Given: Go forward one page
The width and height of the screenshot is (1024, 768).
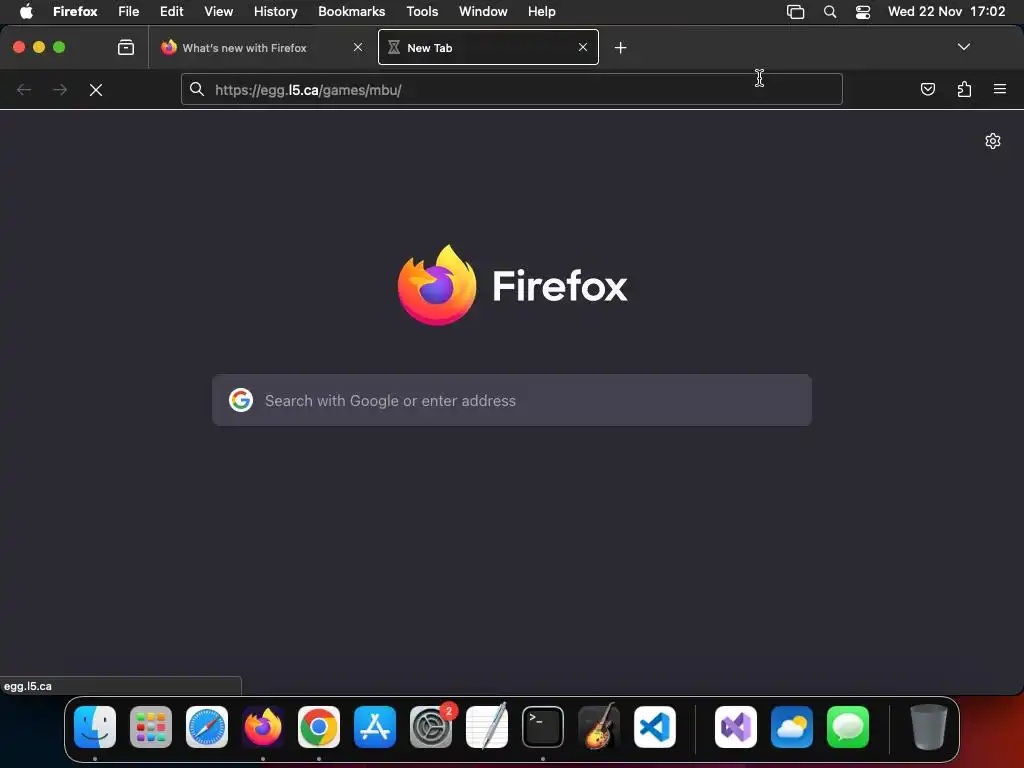Looking at the screenshot, I should (x=60, y=90).
